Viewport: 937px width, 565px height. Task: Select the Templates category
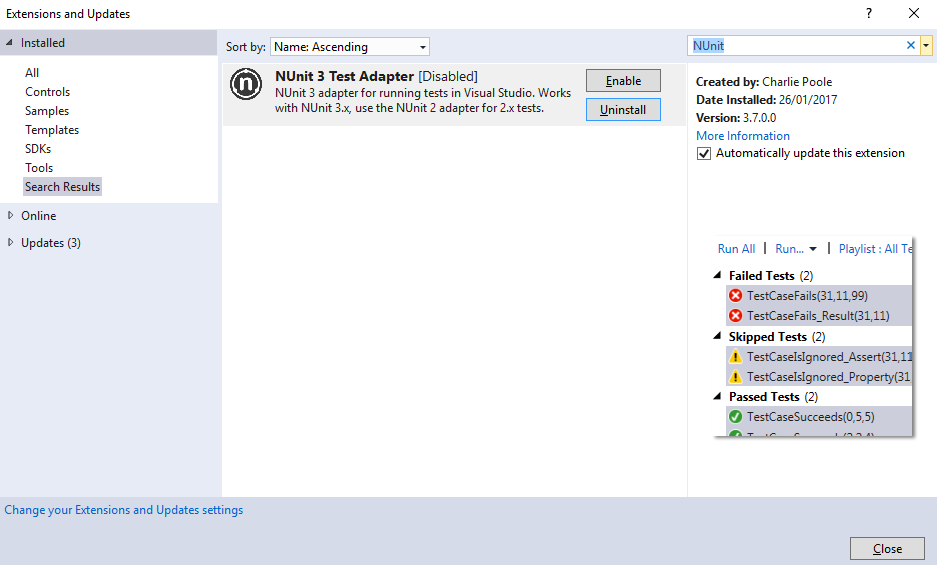pyautogui.click(x=52, y=130)
